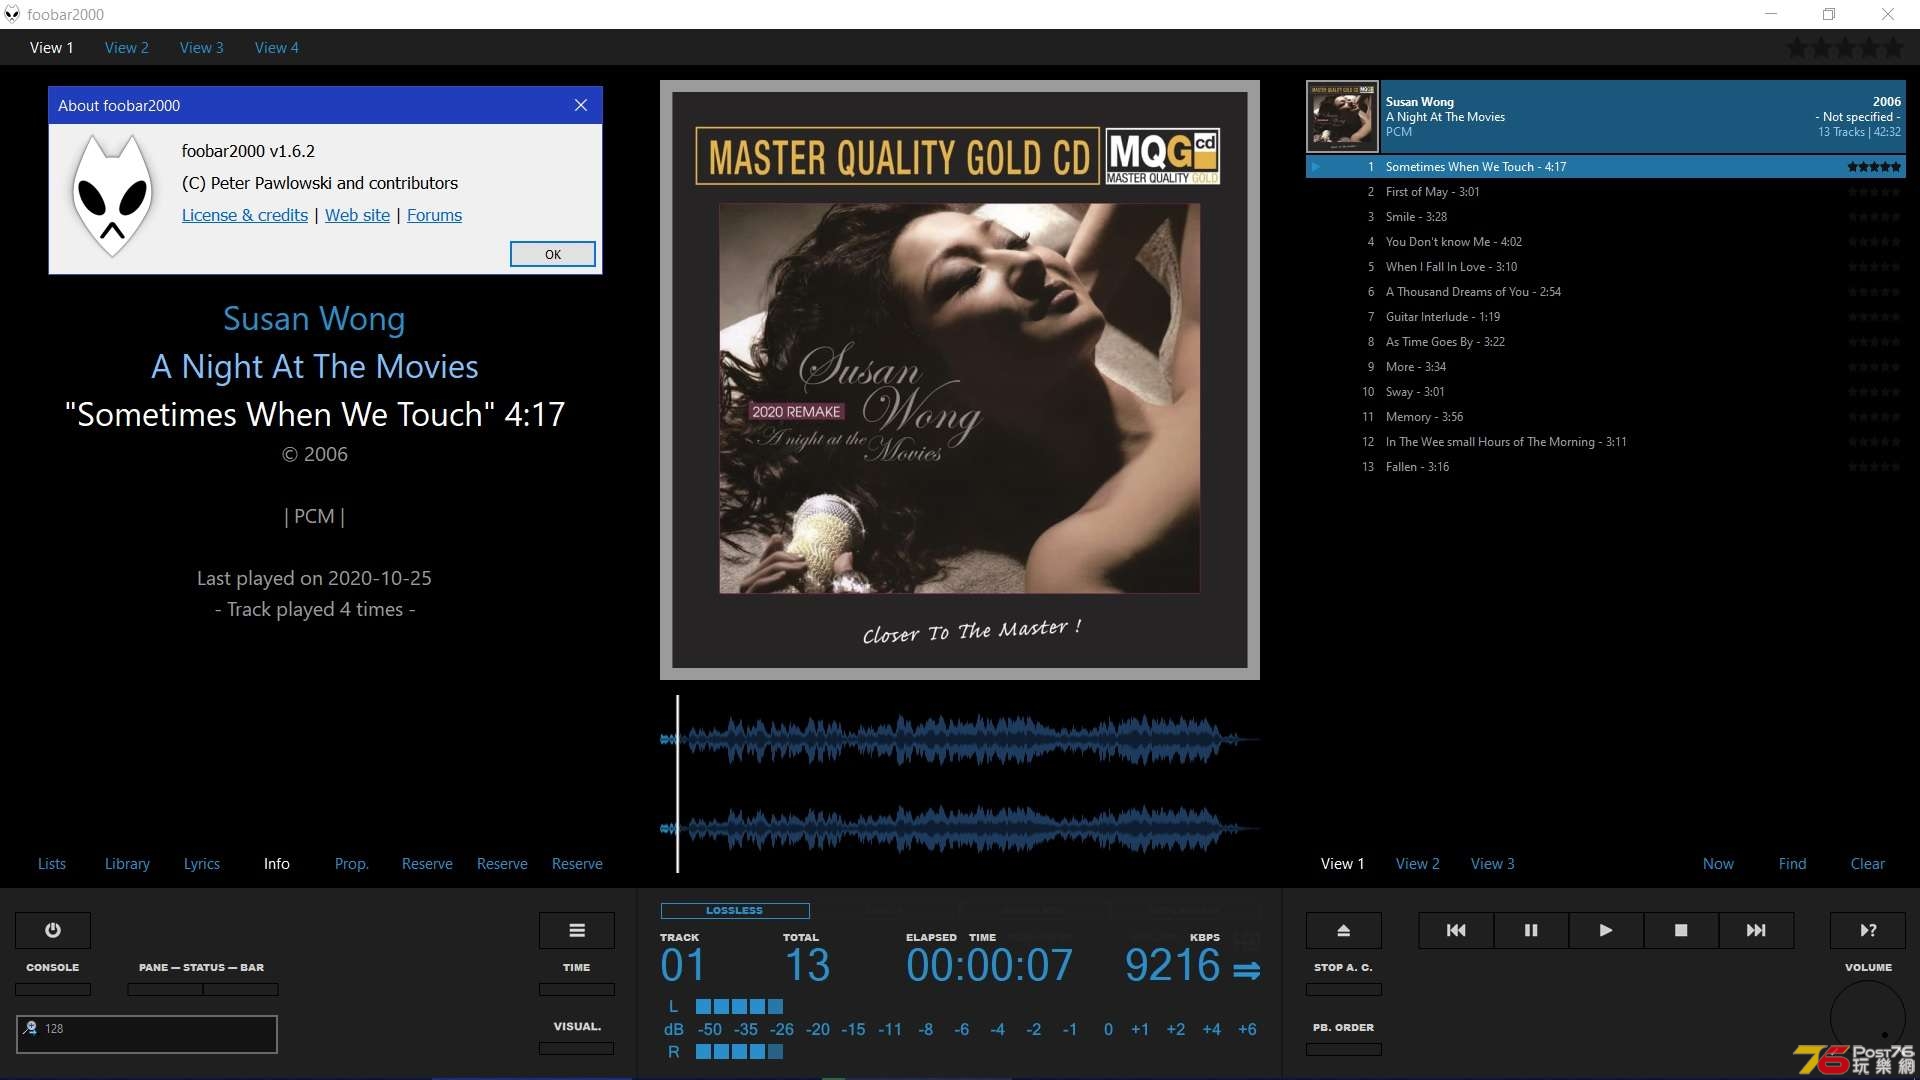Image resolution: width=1920 pixels, height=1080 pixels.
Task: Click OK in the About dialog
Action: [553, 254]
